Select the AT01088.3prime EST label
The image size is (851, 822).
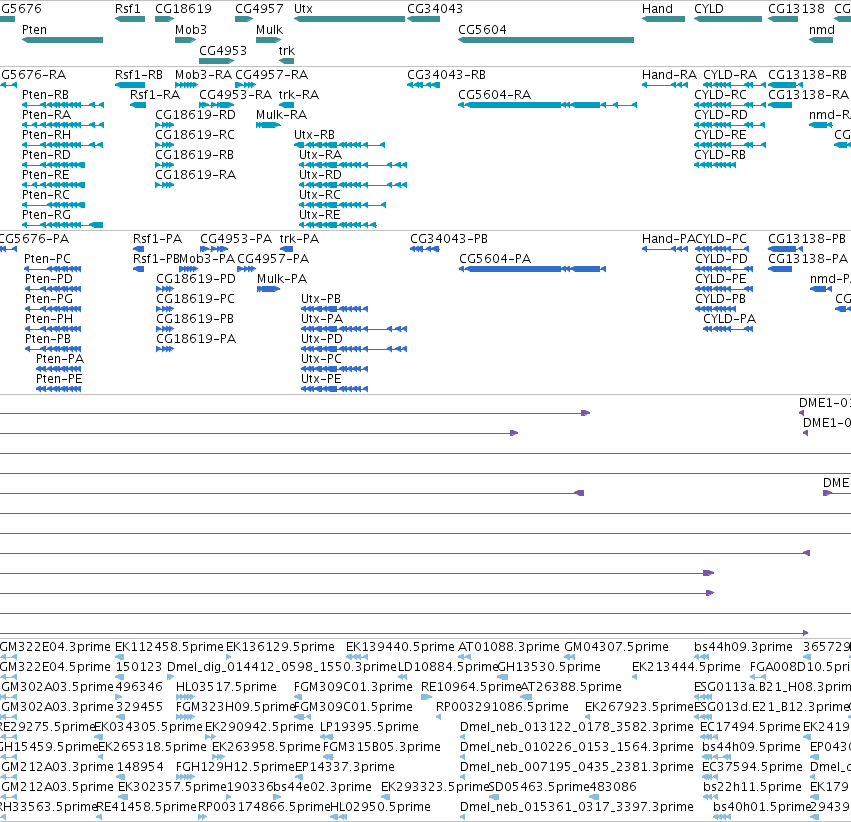pos(509,647)
